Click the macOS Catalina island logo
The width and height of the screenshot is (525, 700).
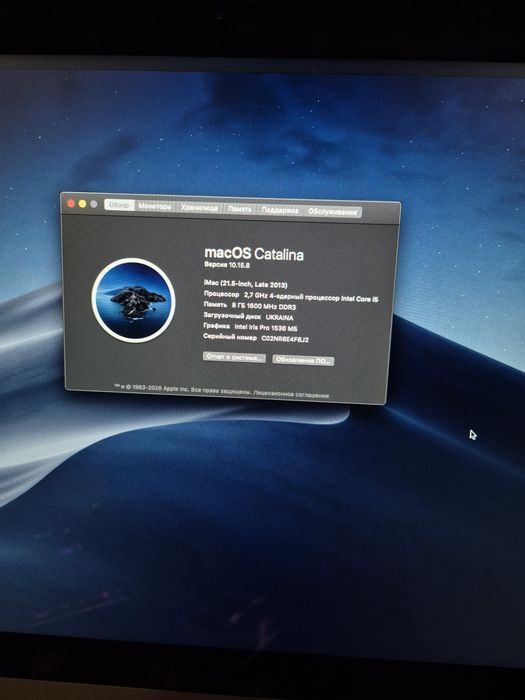pos(133,300)
